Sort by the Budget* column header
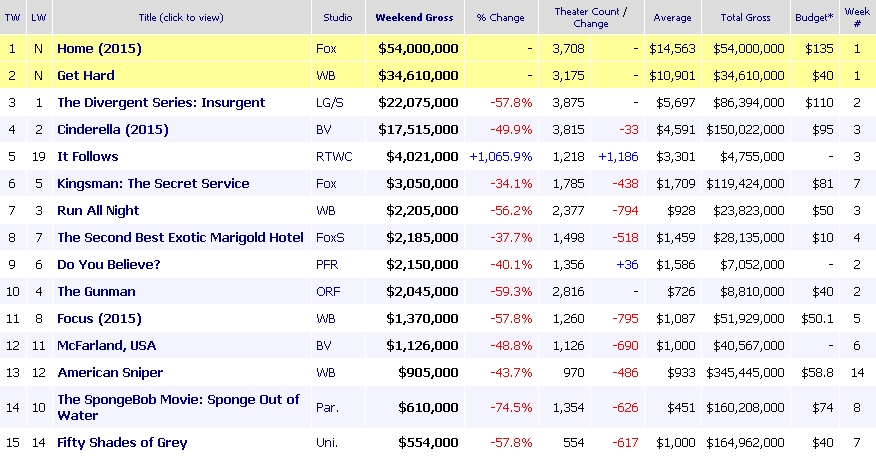The width and height of the screenshot is (876, 456). point(814,17)
